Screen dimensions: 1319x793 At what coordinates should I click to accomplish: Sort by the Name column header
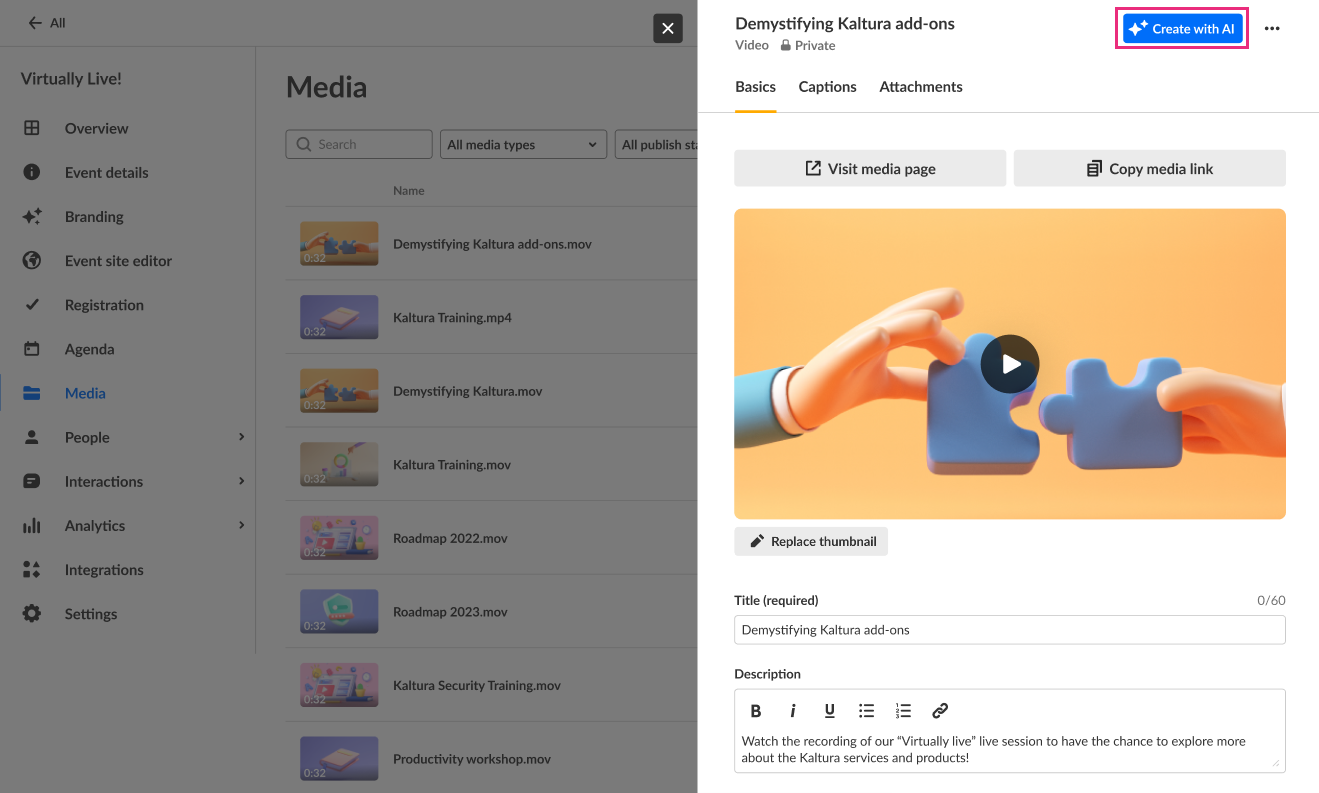pos(409,190)
